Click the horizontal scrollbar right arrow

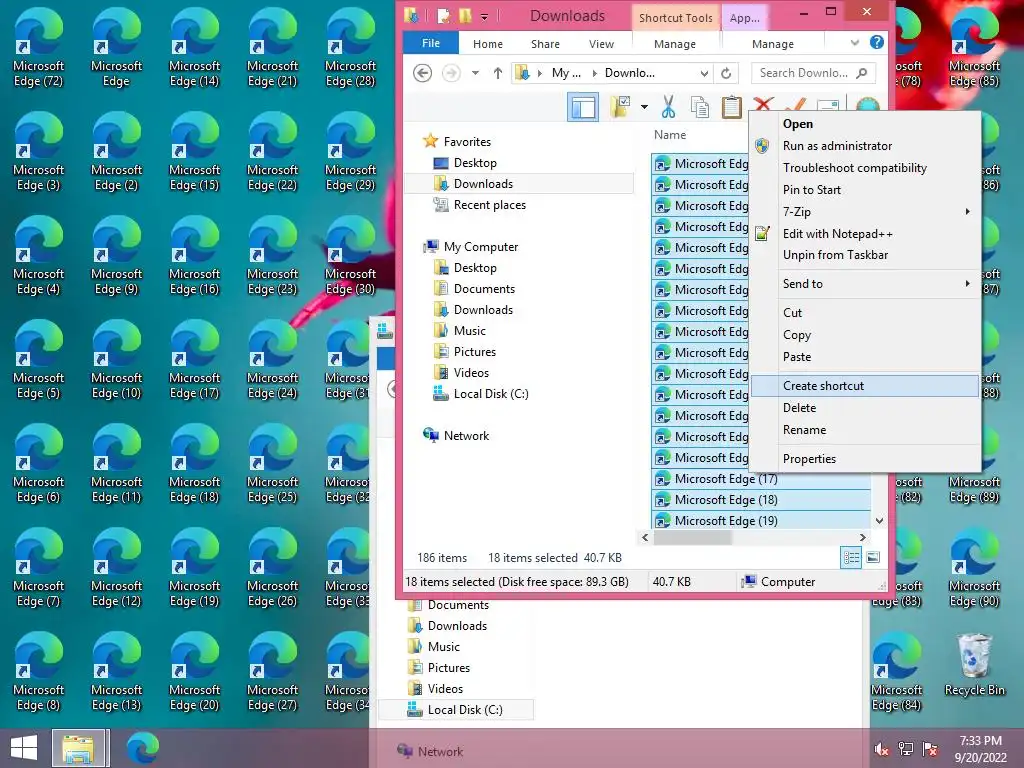click(863, 537)
